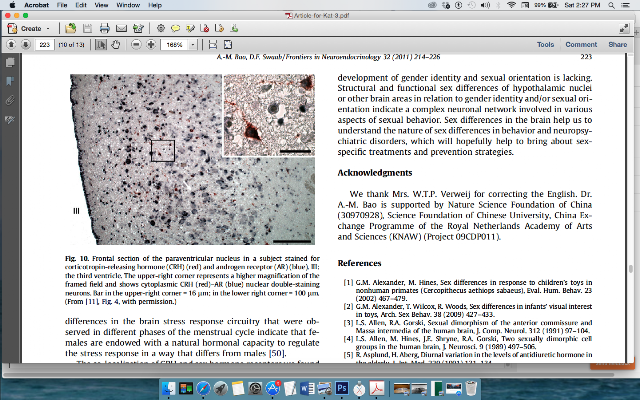Image resolution: width=640 pixels, height=400 pixels.
Task: Print the document with the printer icon
Action: [104, 28]
